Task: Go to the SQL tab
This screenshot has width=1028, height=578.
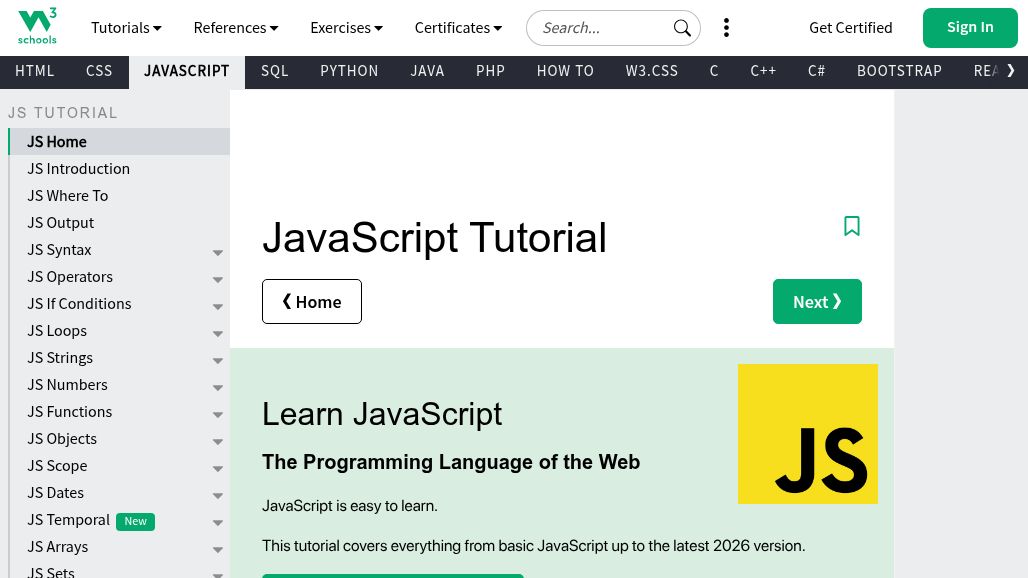Action: pos(275,71)
